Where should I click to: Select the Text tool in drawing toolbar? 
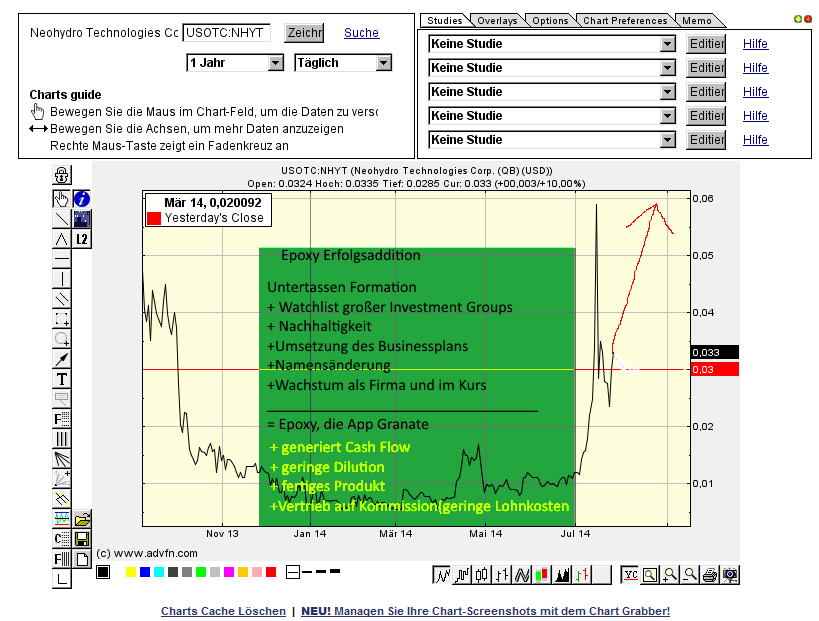62,379
